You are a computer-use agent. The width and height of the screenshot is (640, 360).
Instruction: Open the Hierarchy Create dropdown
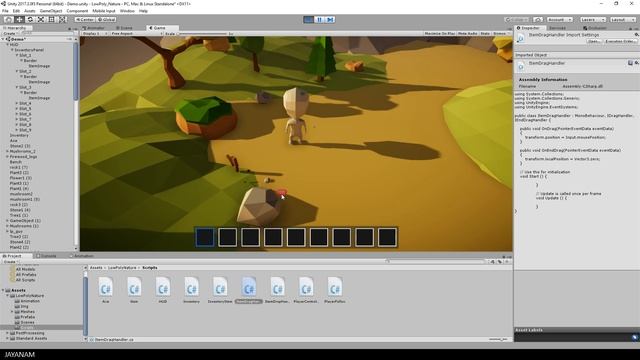pyautogui.click(x=10, y=33)
